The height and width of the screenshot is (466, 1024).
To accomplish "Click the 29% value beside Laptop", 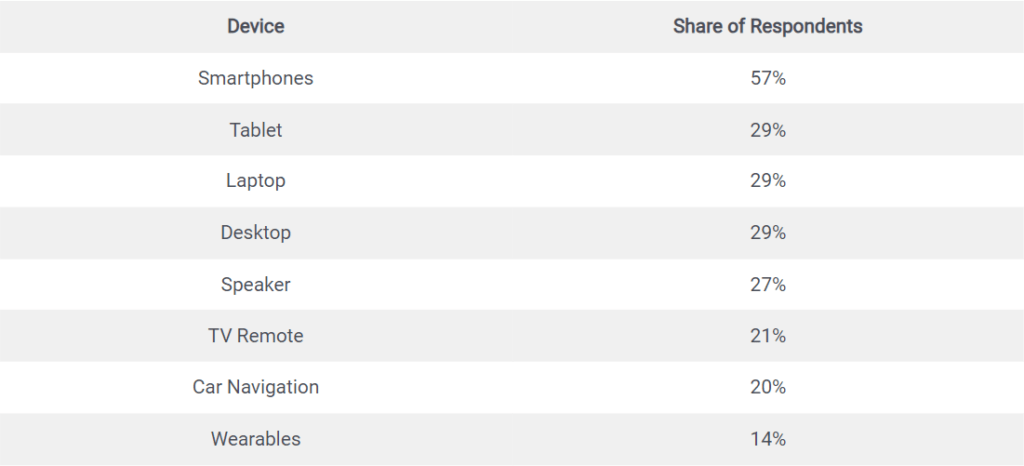I will point(767,181).
